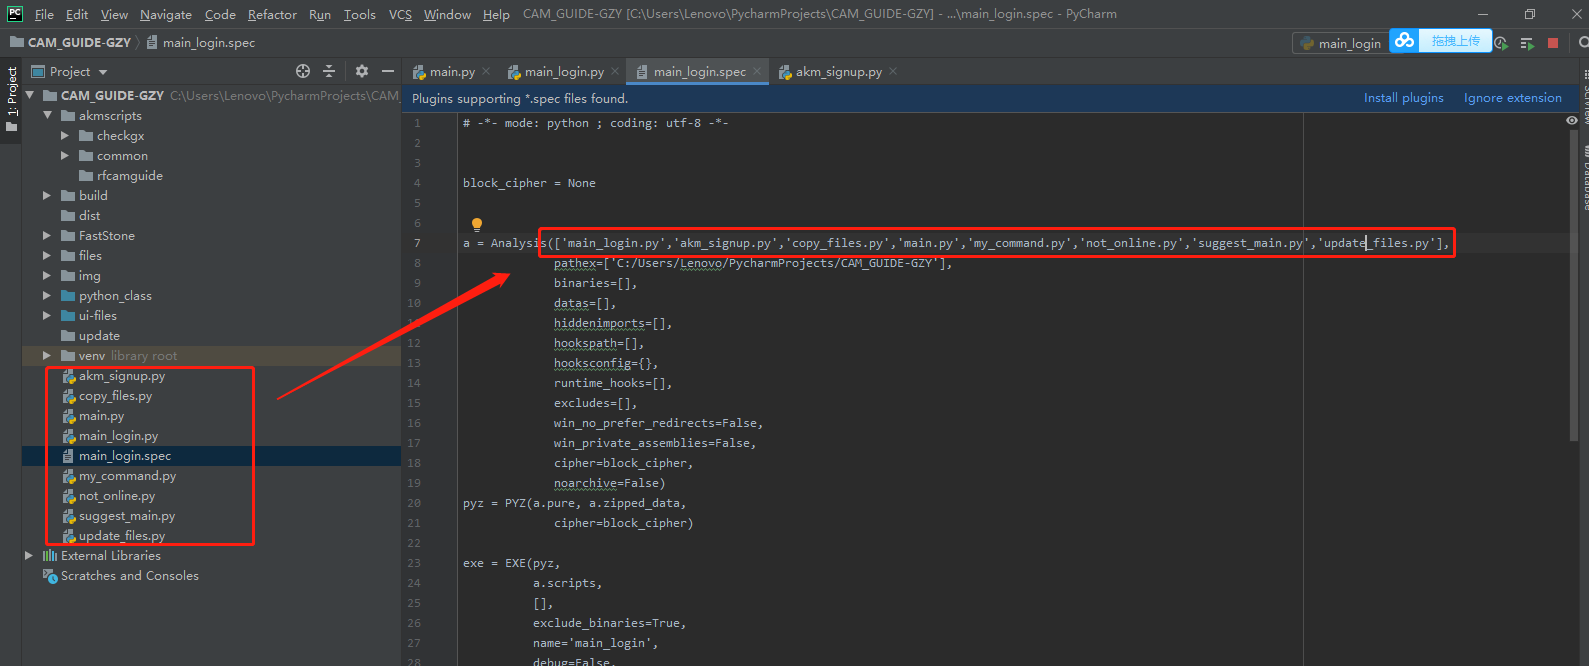Expand External Libraries node

pos(29,555)
